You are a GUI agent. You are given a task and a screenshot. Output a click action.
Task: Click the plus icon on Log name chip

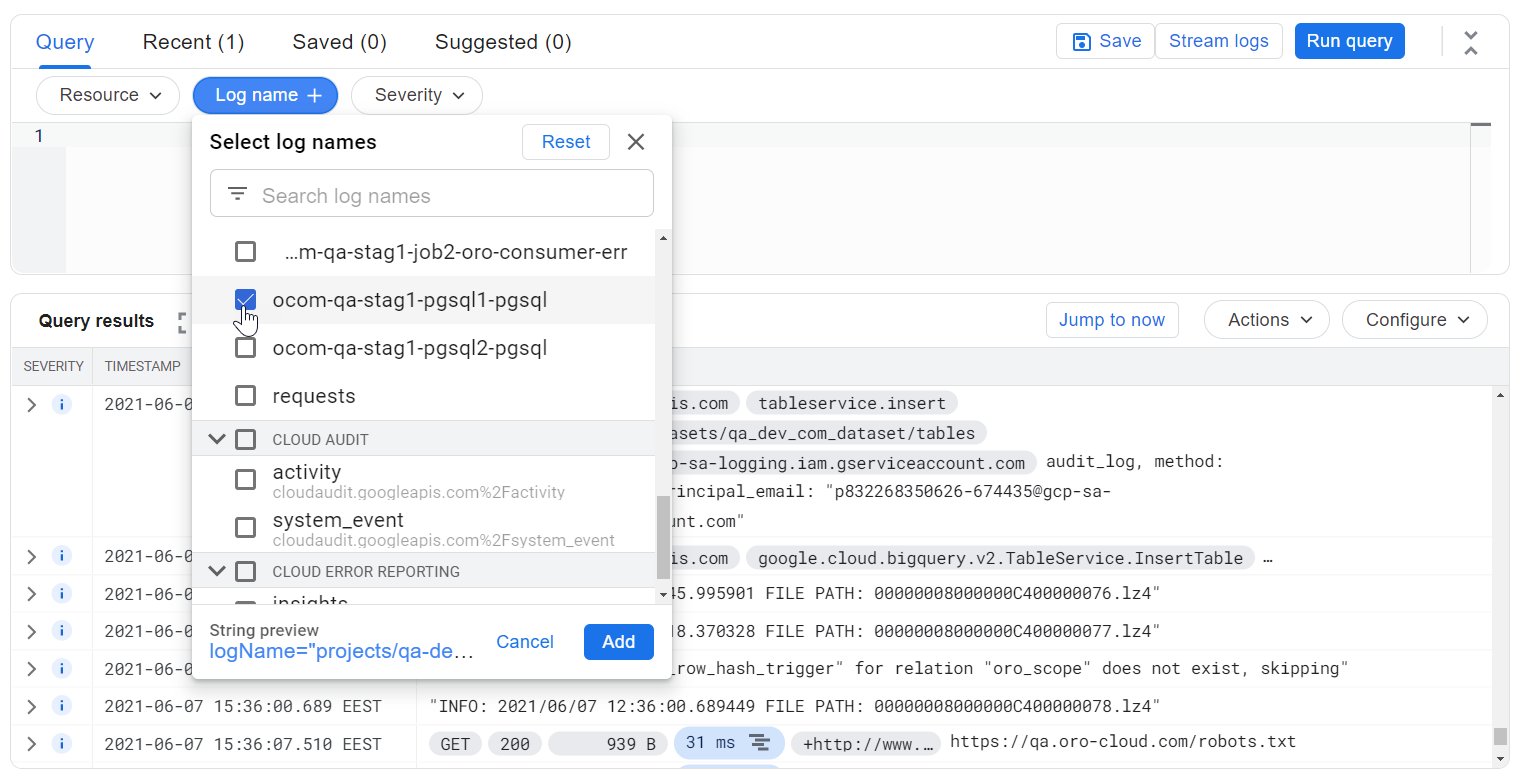[314, 96]
